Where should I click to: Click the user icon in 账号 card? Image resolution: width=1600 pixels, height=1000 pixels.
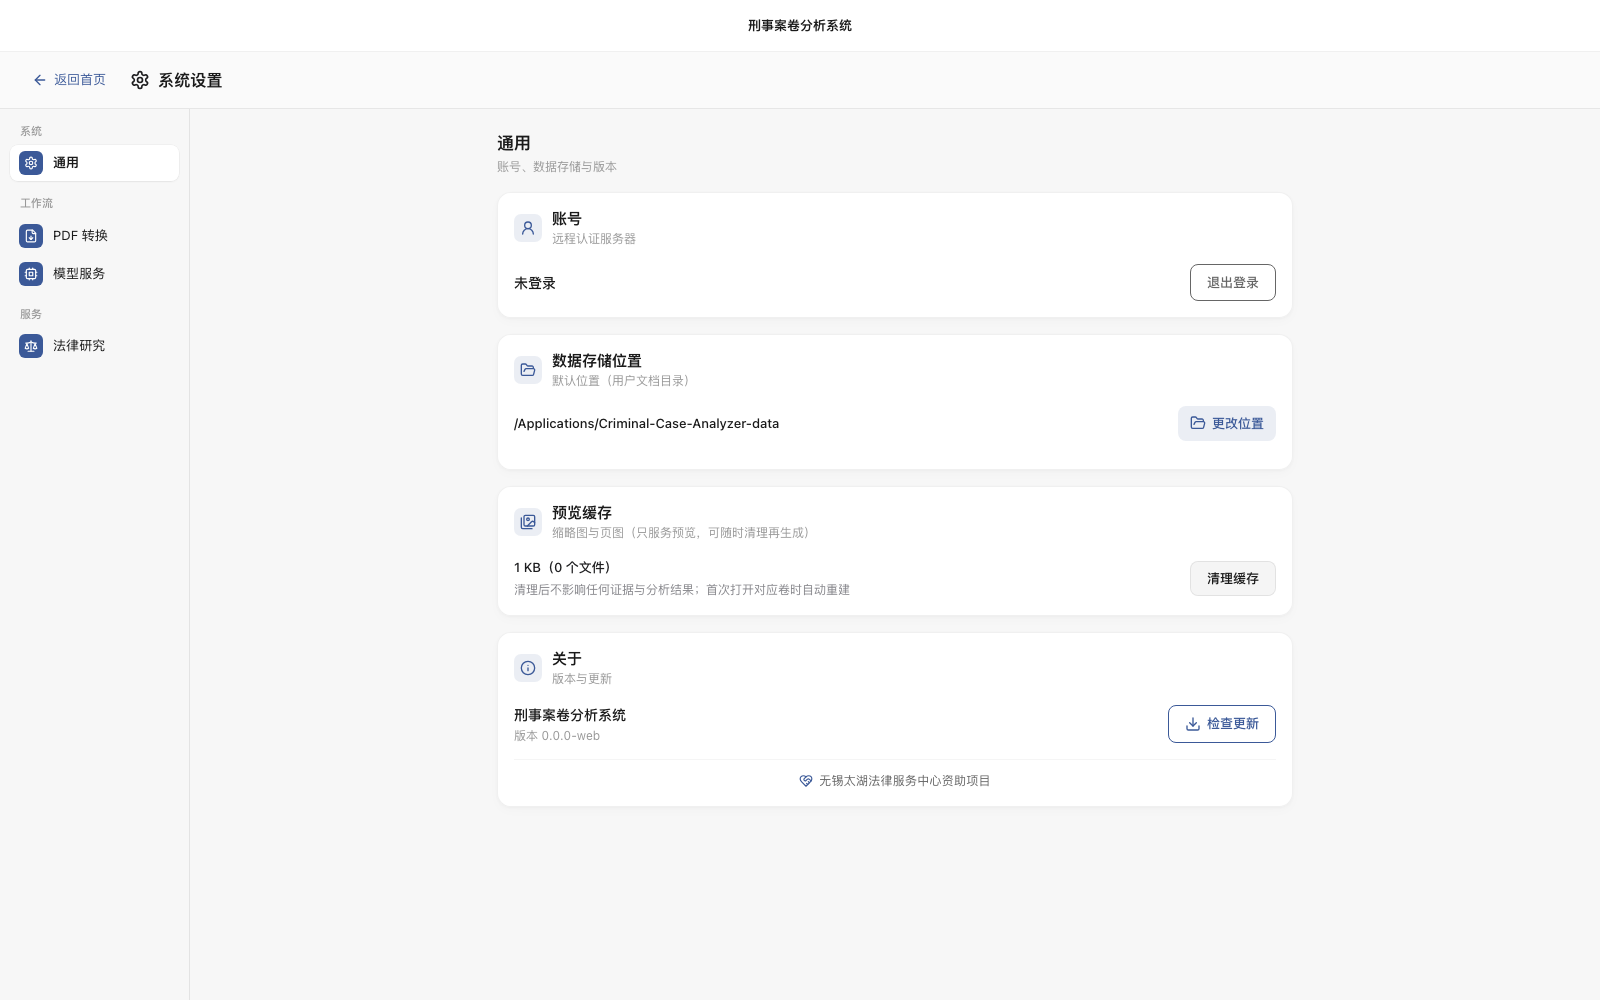click(x=528, y=228)
